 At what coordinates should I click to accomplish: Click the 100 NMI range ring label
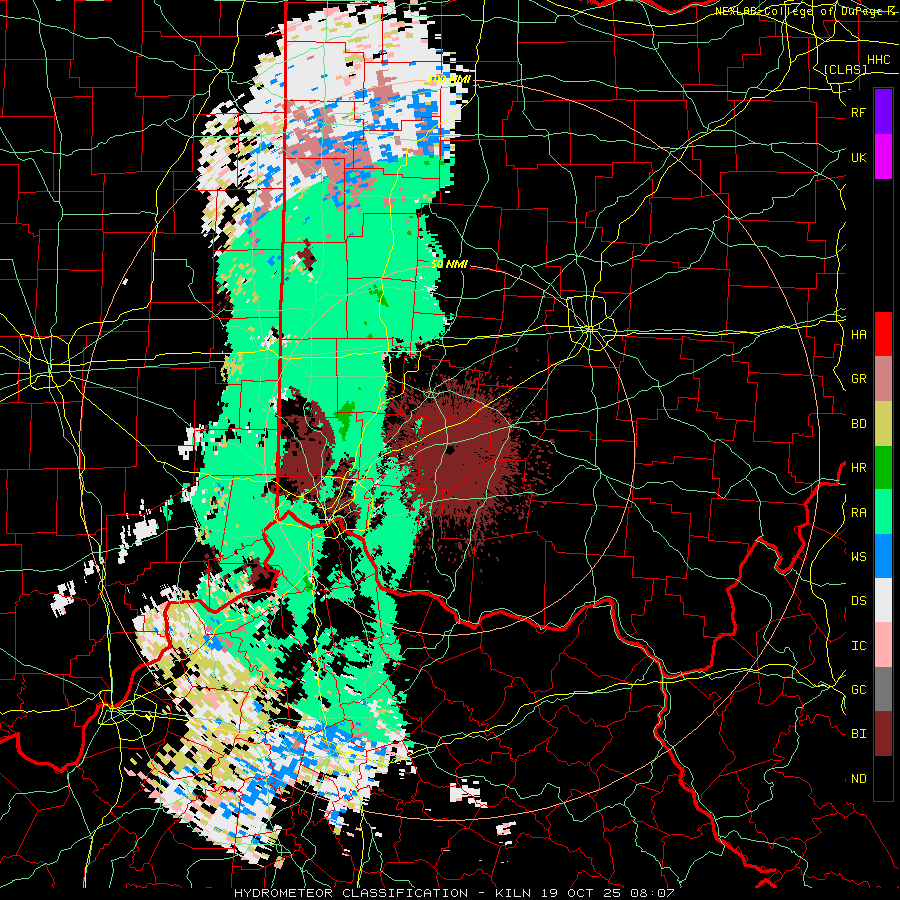coord(449,79)
